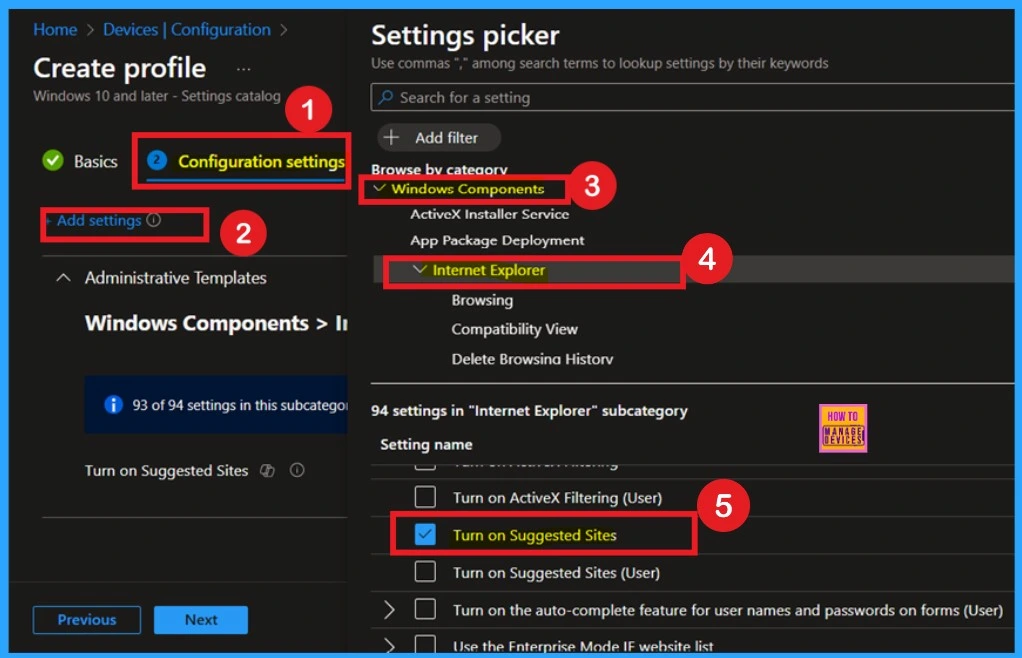This screenshot has width=1022, height=658.
Task: Click the search magnifier icon in Settings picker
Action: [385, 98]
